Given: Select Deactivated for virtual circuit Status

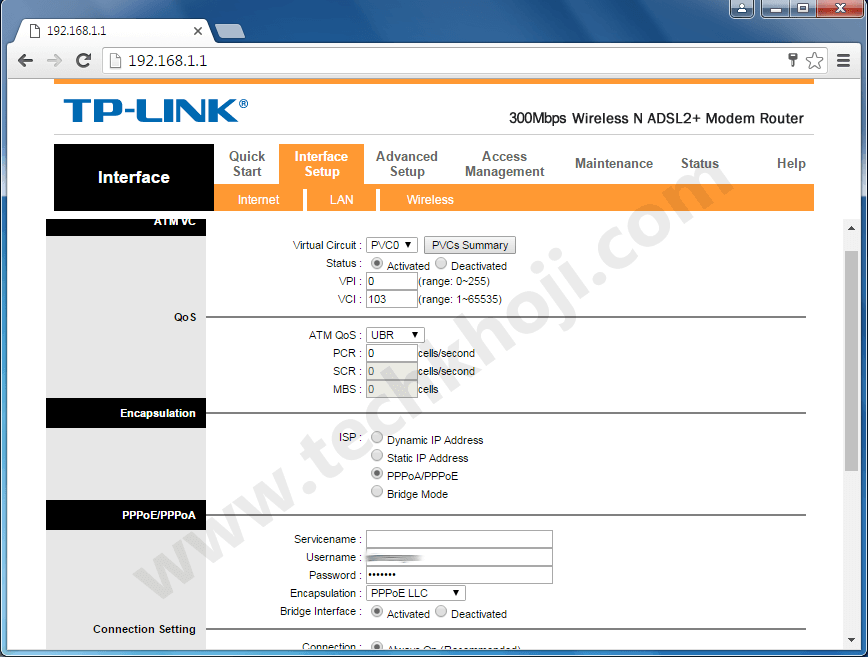Looking at the screenshot, I should [441, 263].
